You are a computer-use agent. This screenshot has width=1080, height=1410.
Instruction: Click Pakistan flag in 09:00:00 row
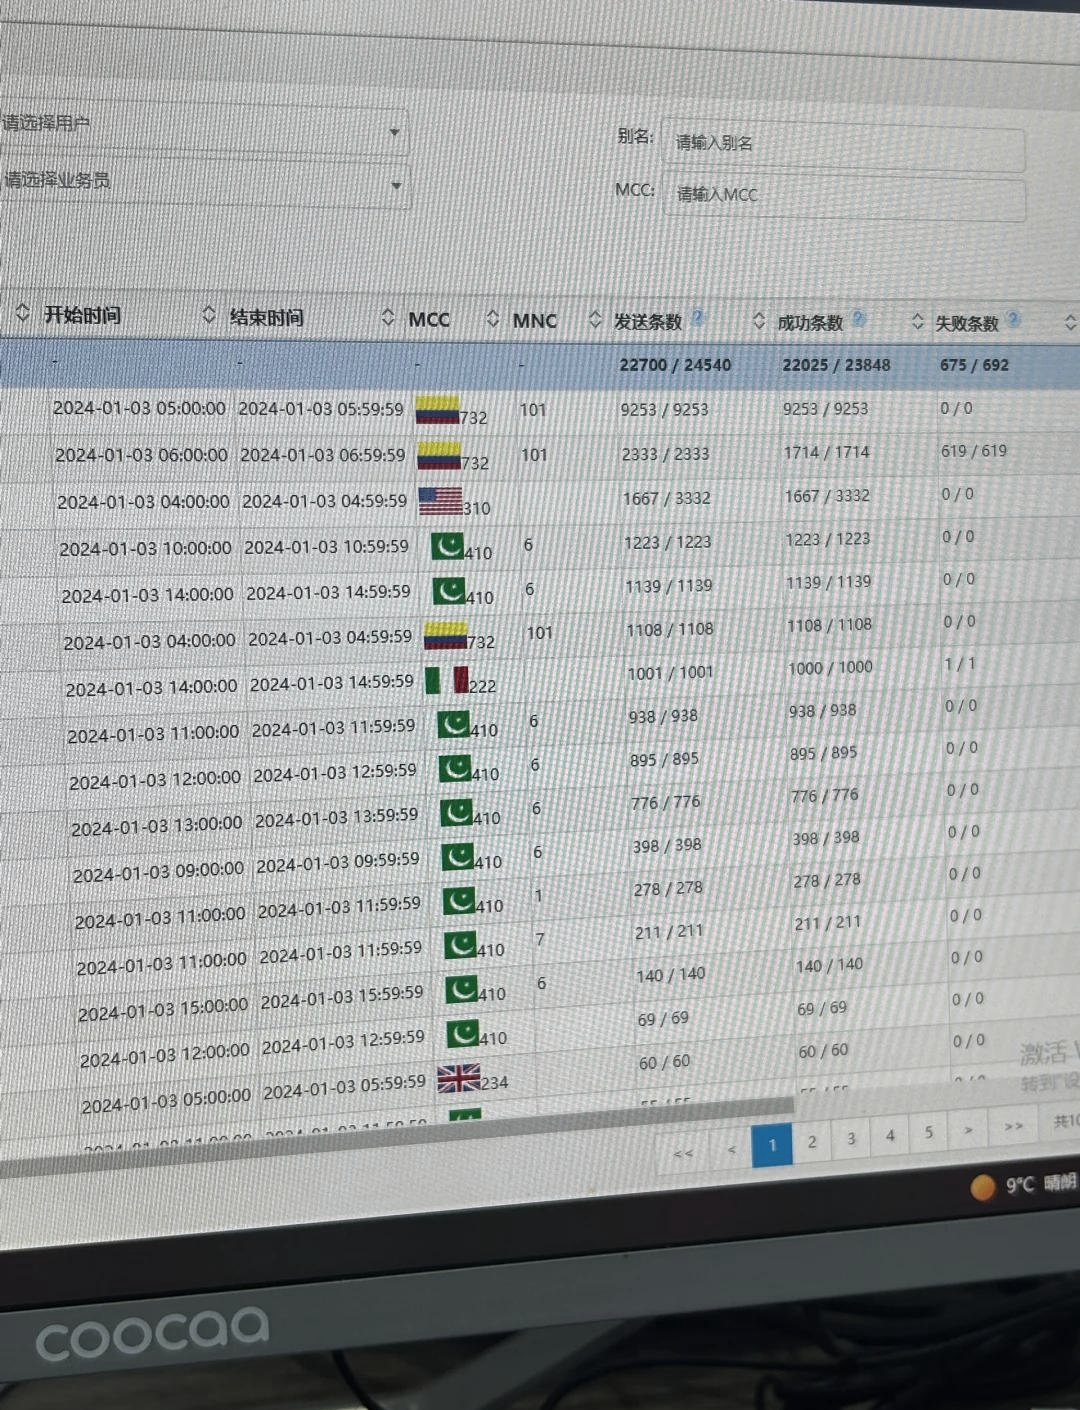coord(457,857)
